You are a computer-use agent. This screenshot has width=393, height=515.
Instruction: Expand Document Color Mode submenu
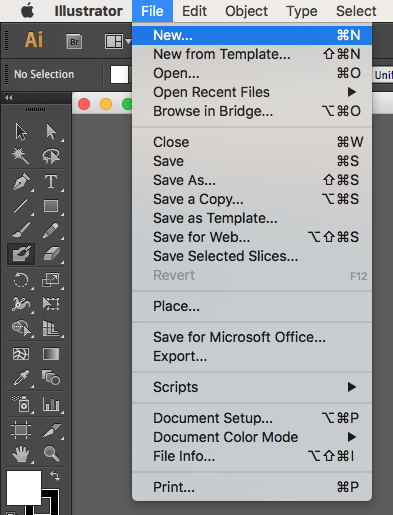pos(252,437)
